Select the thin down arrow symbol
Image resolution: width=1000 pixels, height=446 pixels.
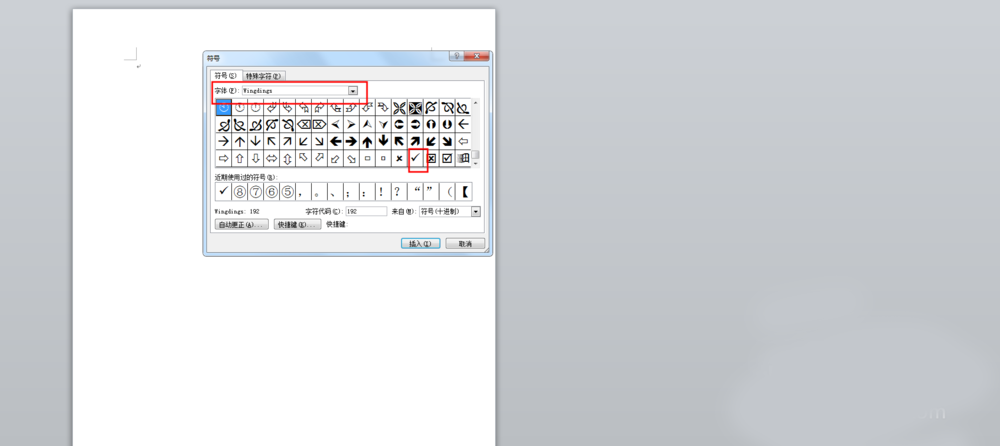click(x=256, y=141)
